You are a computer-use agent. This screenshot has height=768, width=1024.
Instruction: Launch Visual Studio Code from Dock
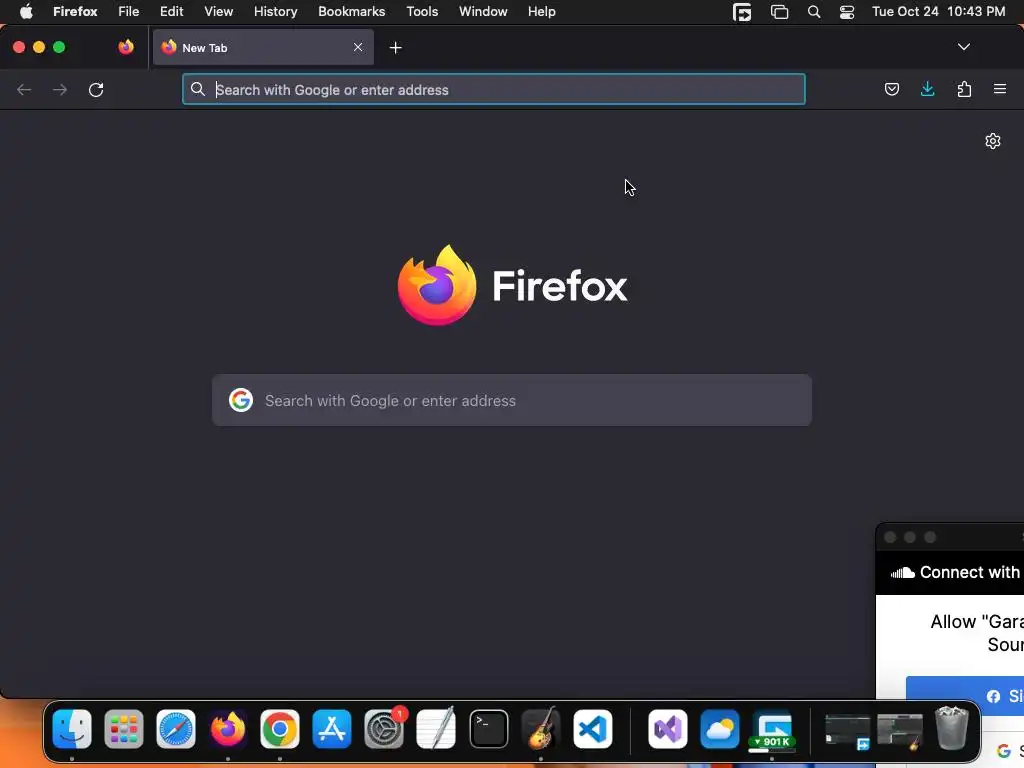[x=592, y=729]
